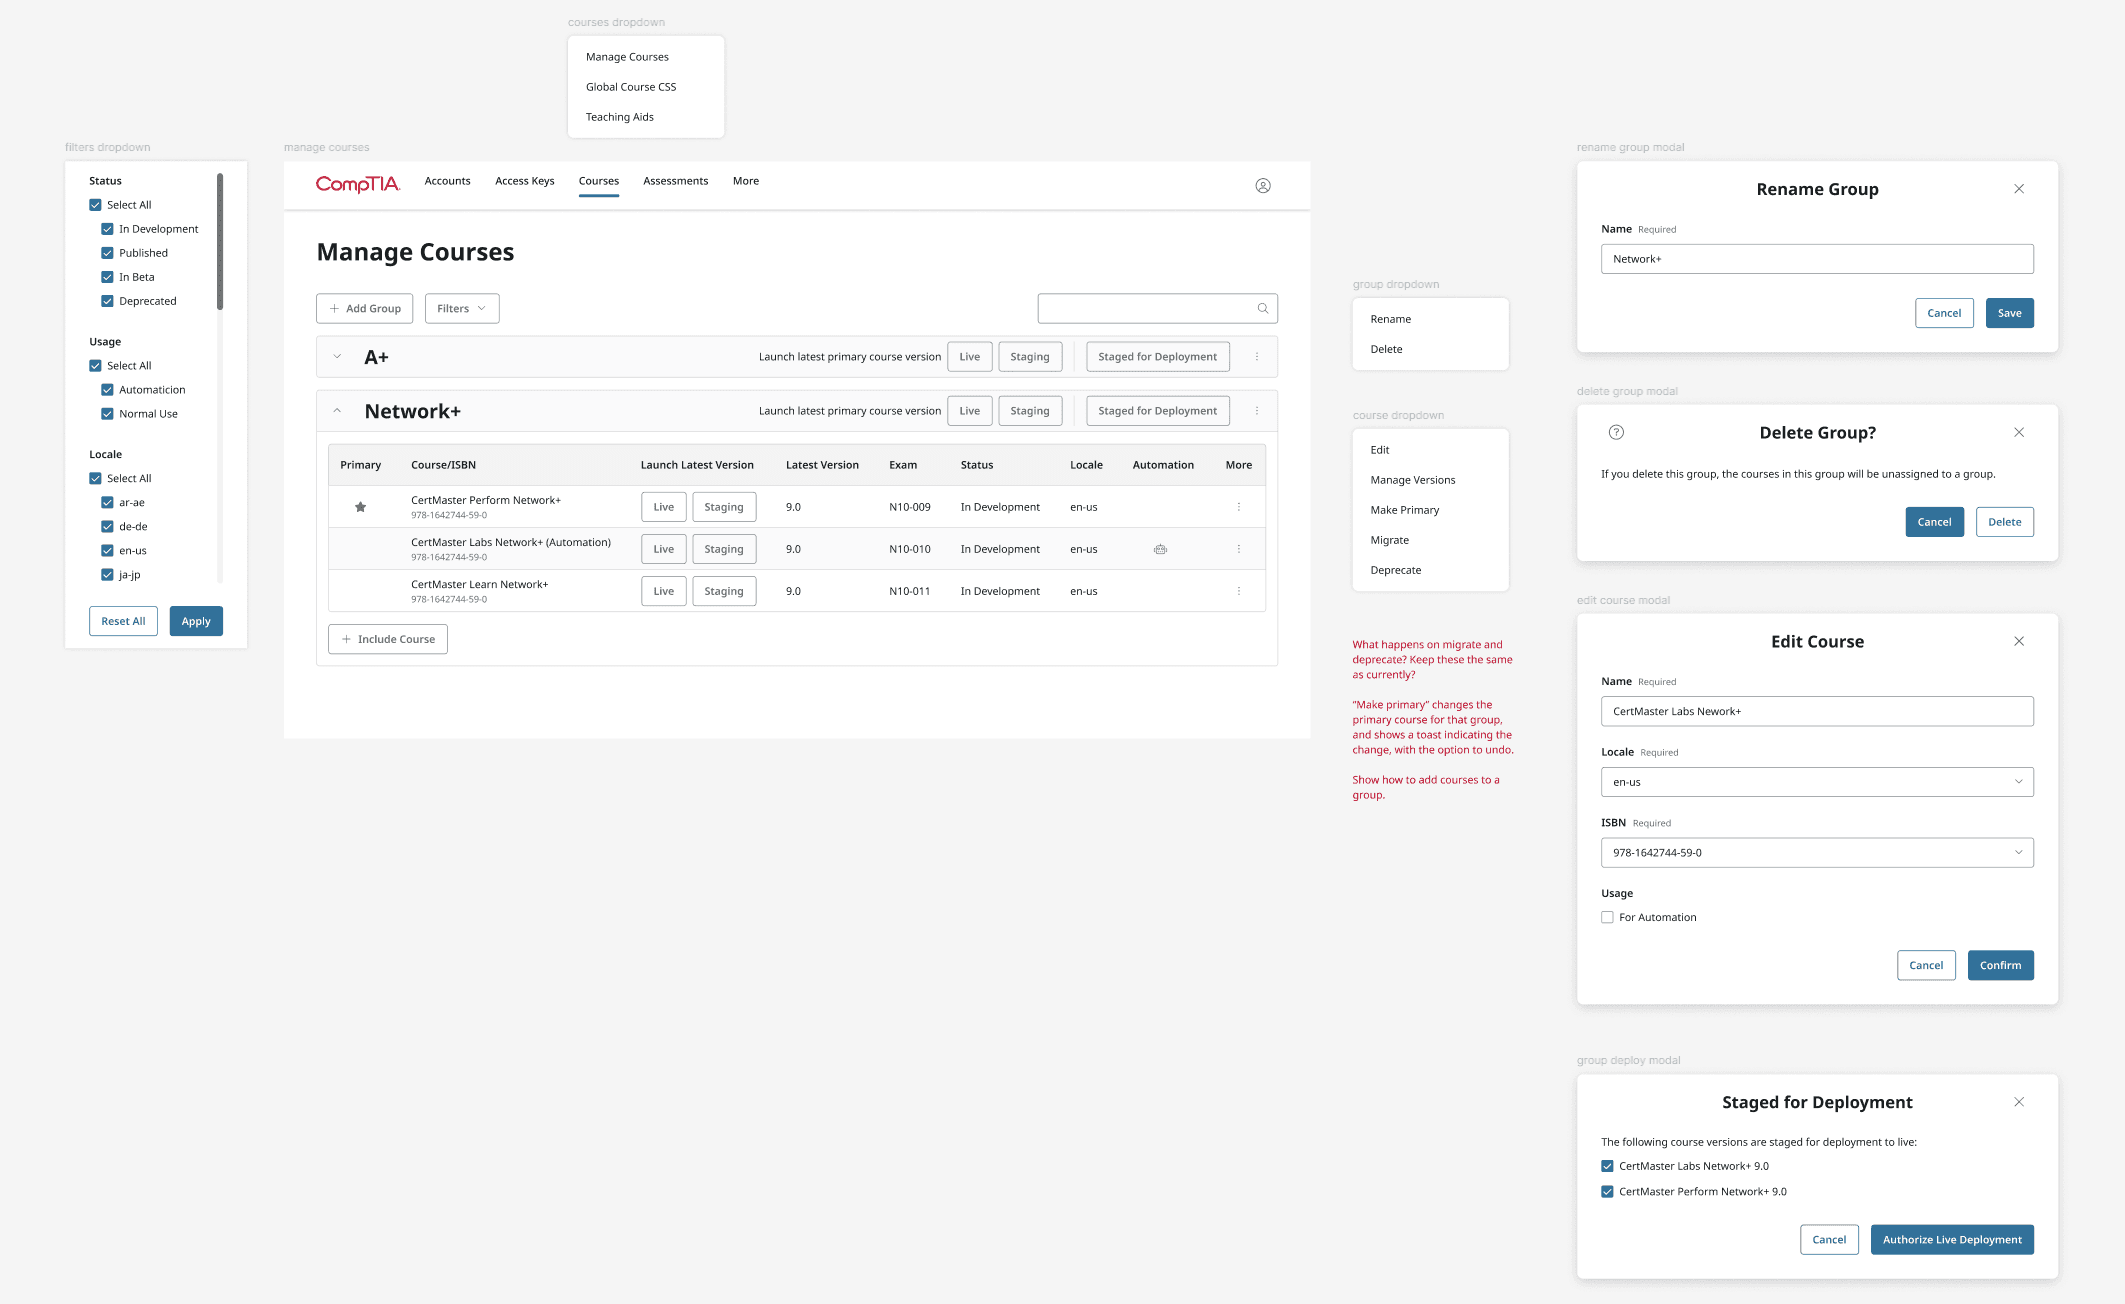Screen dimensions: 2125x1304
Task: Click the search magnifier icon
Action: (1263, 308)
